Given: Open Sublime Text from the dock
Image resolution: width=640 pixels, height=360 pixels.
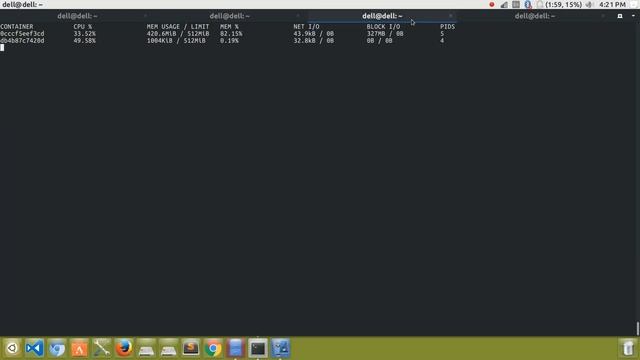Looking at the screenshot, I should coord(191,348).
